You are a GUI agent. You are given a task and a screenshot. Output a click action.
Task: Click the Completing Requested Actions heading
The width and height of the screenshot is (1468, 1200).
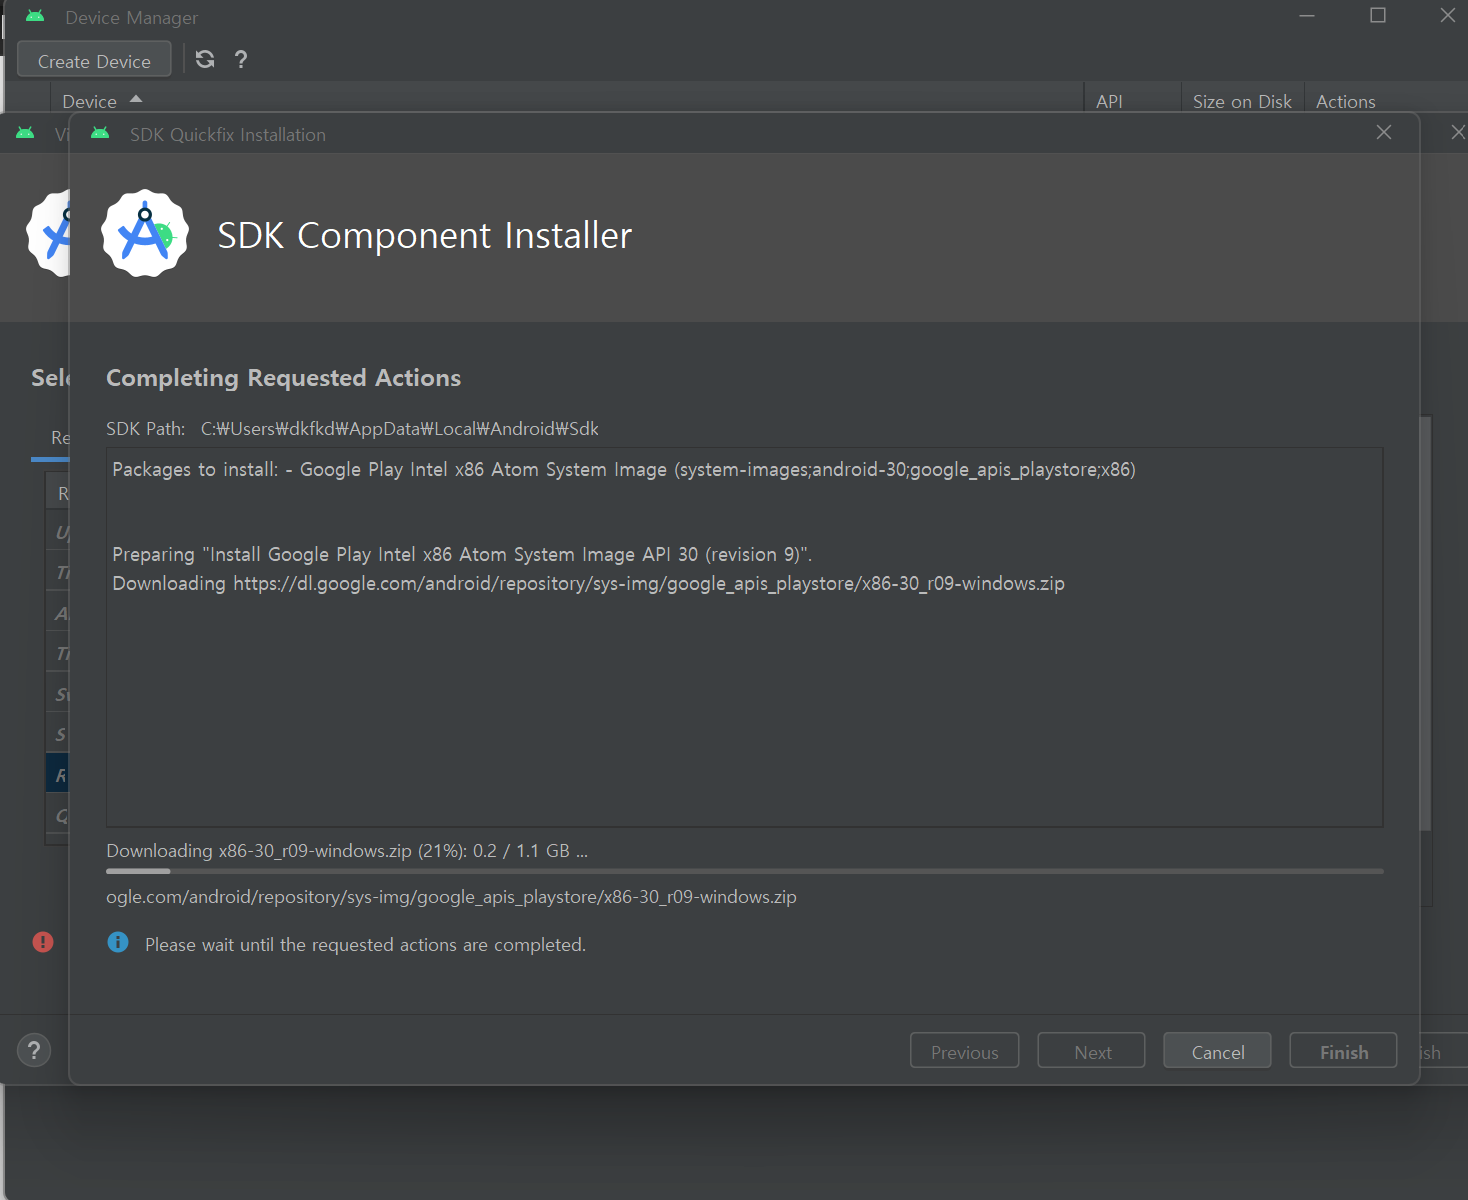pyautogui.click(x=283, y=378)
